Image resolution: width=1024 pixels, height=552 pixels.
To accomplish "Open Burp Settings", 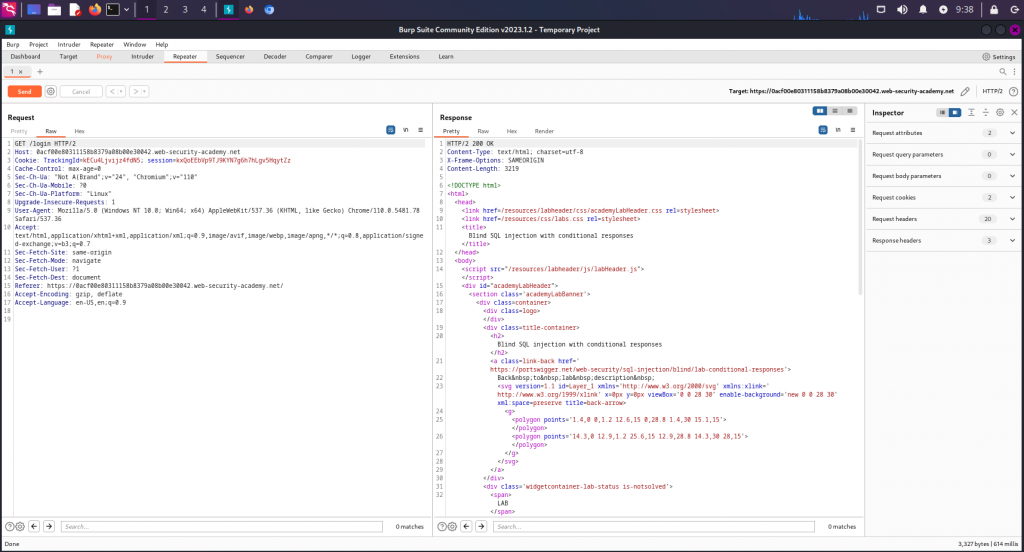I will tap(999, 57).
